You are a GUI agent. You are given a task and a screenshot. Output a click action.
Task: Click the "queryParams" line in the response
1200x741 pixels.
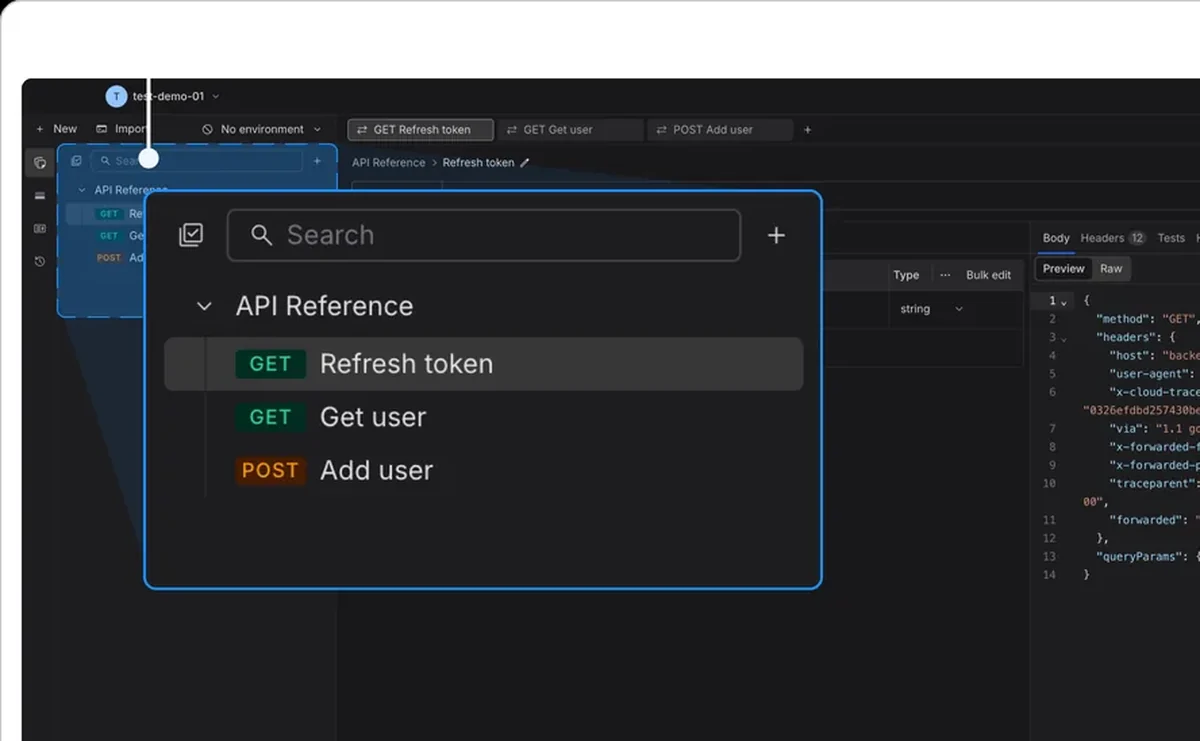click(x=1147, y=556)
